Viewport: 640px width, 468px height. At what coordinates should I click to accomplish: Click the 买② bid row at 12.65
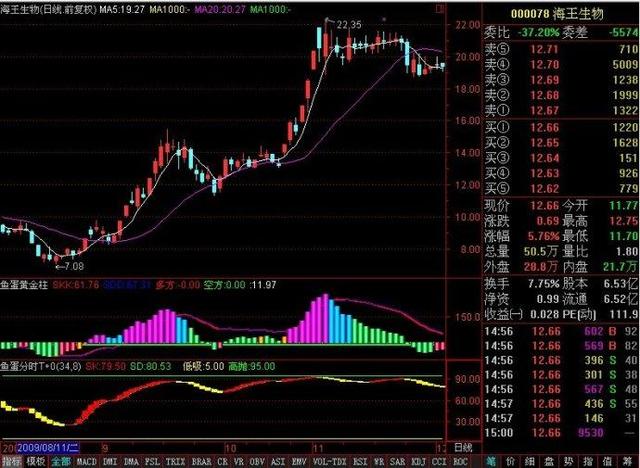(x=561, y=143)
